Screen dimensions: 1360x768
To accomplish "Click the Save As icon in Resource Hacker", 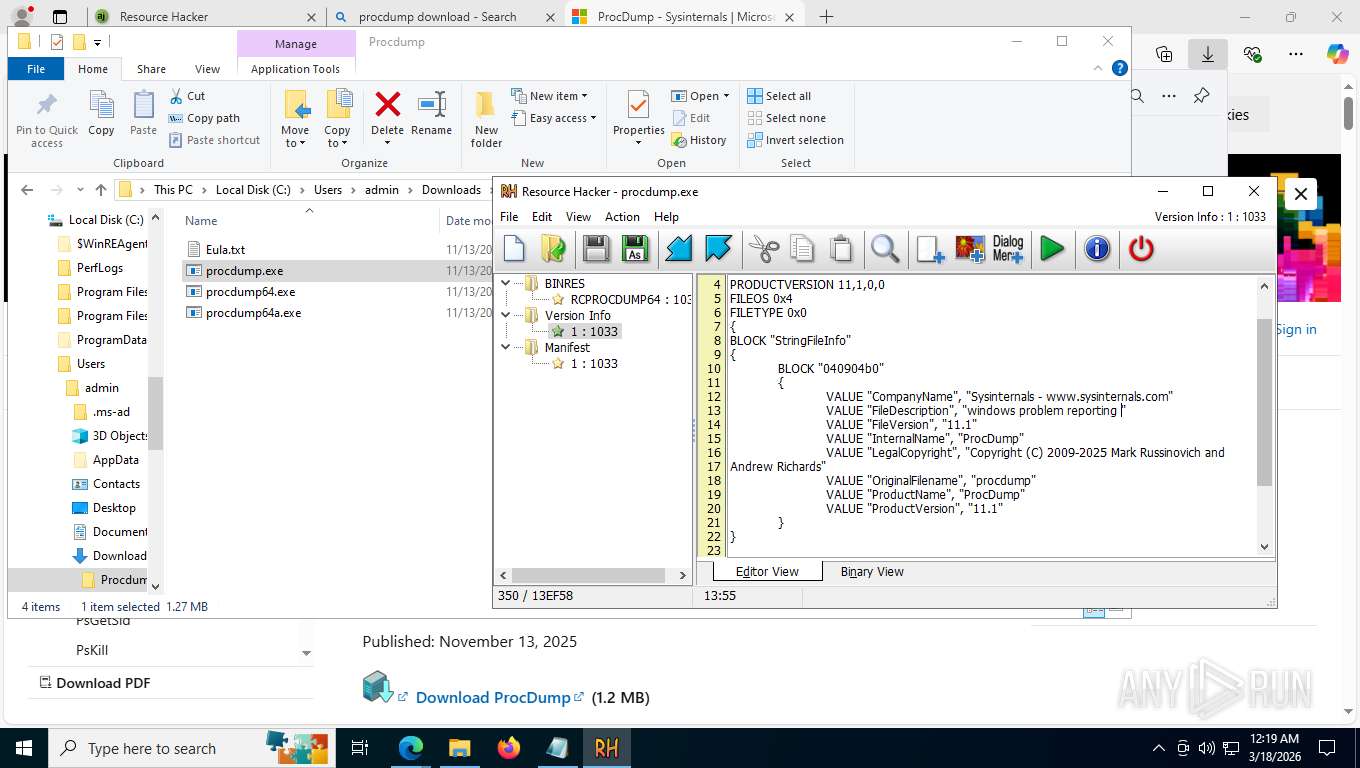I will (635, 248).
